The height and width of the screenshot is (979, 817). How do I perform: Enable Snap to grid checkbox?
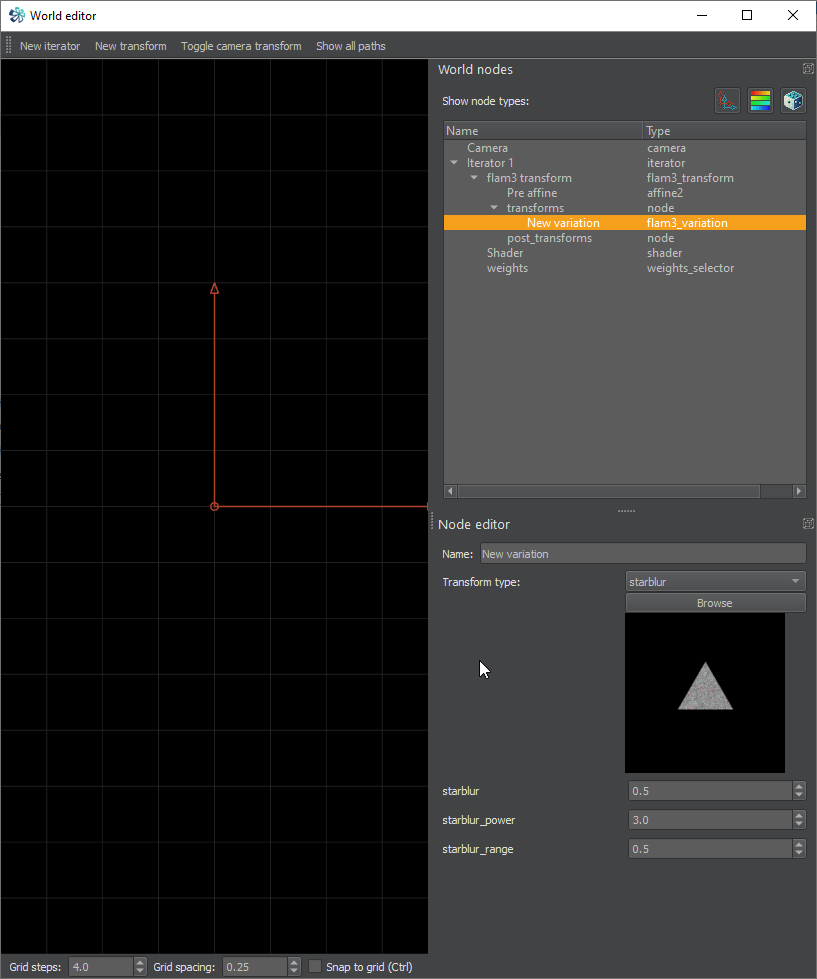pos(315,967)
